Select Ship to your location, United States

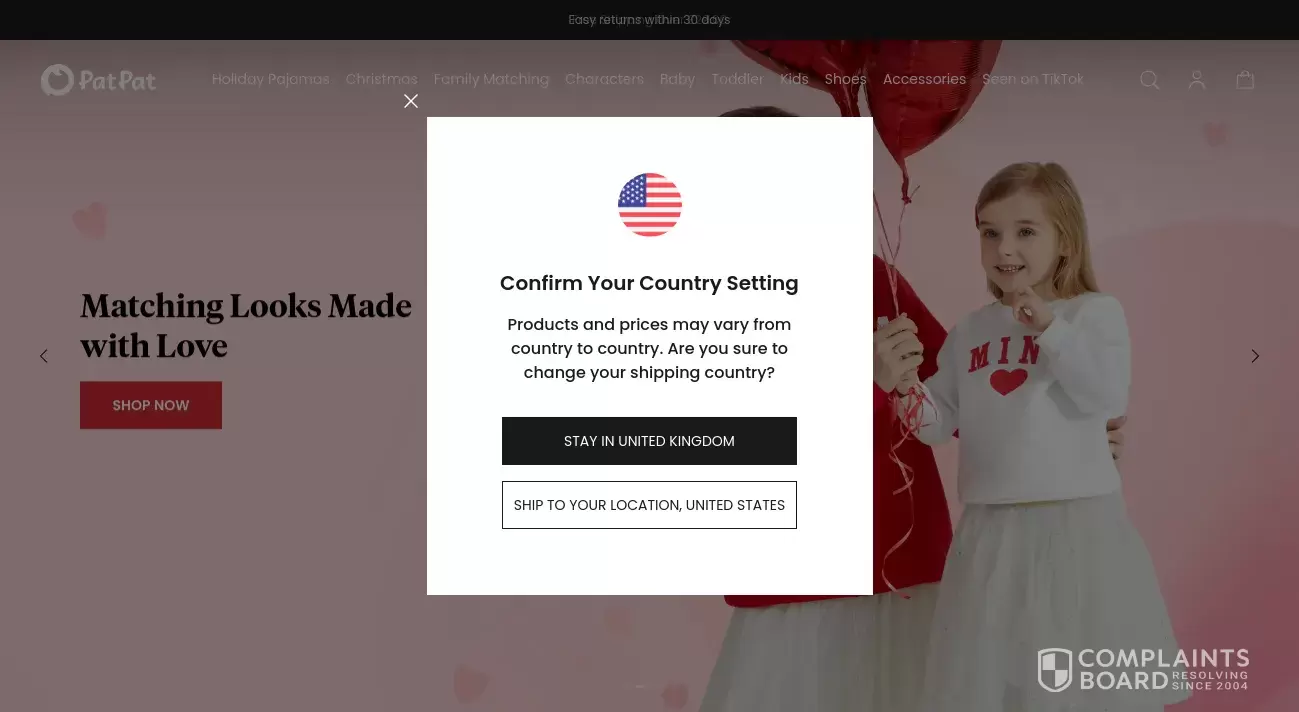(x=649, y=505)
